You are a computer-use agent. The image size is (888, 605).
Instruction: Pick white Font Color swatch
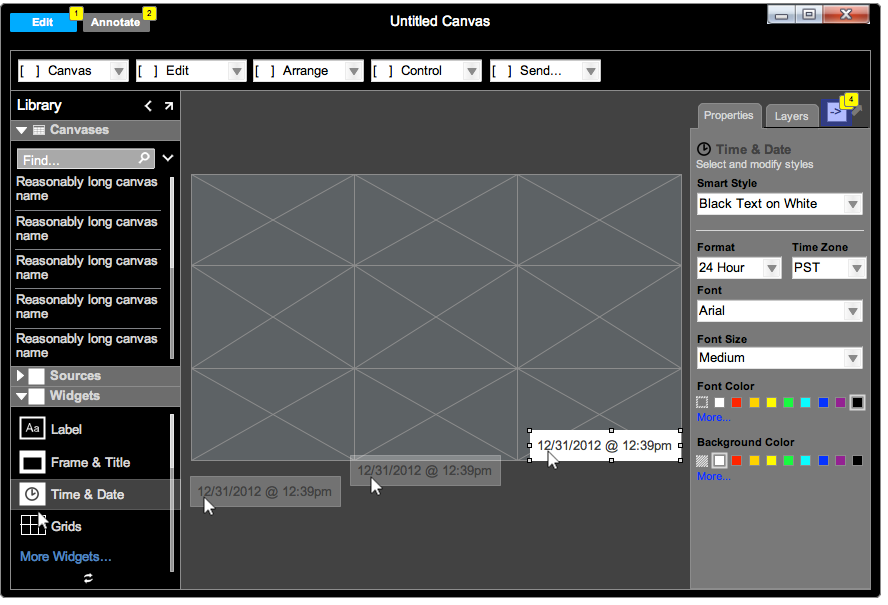pos(719,403)
